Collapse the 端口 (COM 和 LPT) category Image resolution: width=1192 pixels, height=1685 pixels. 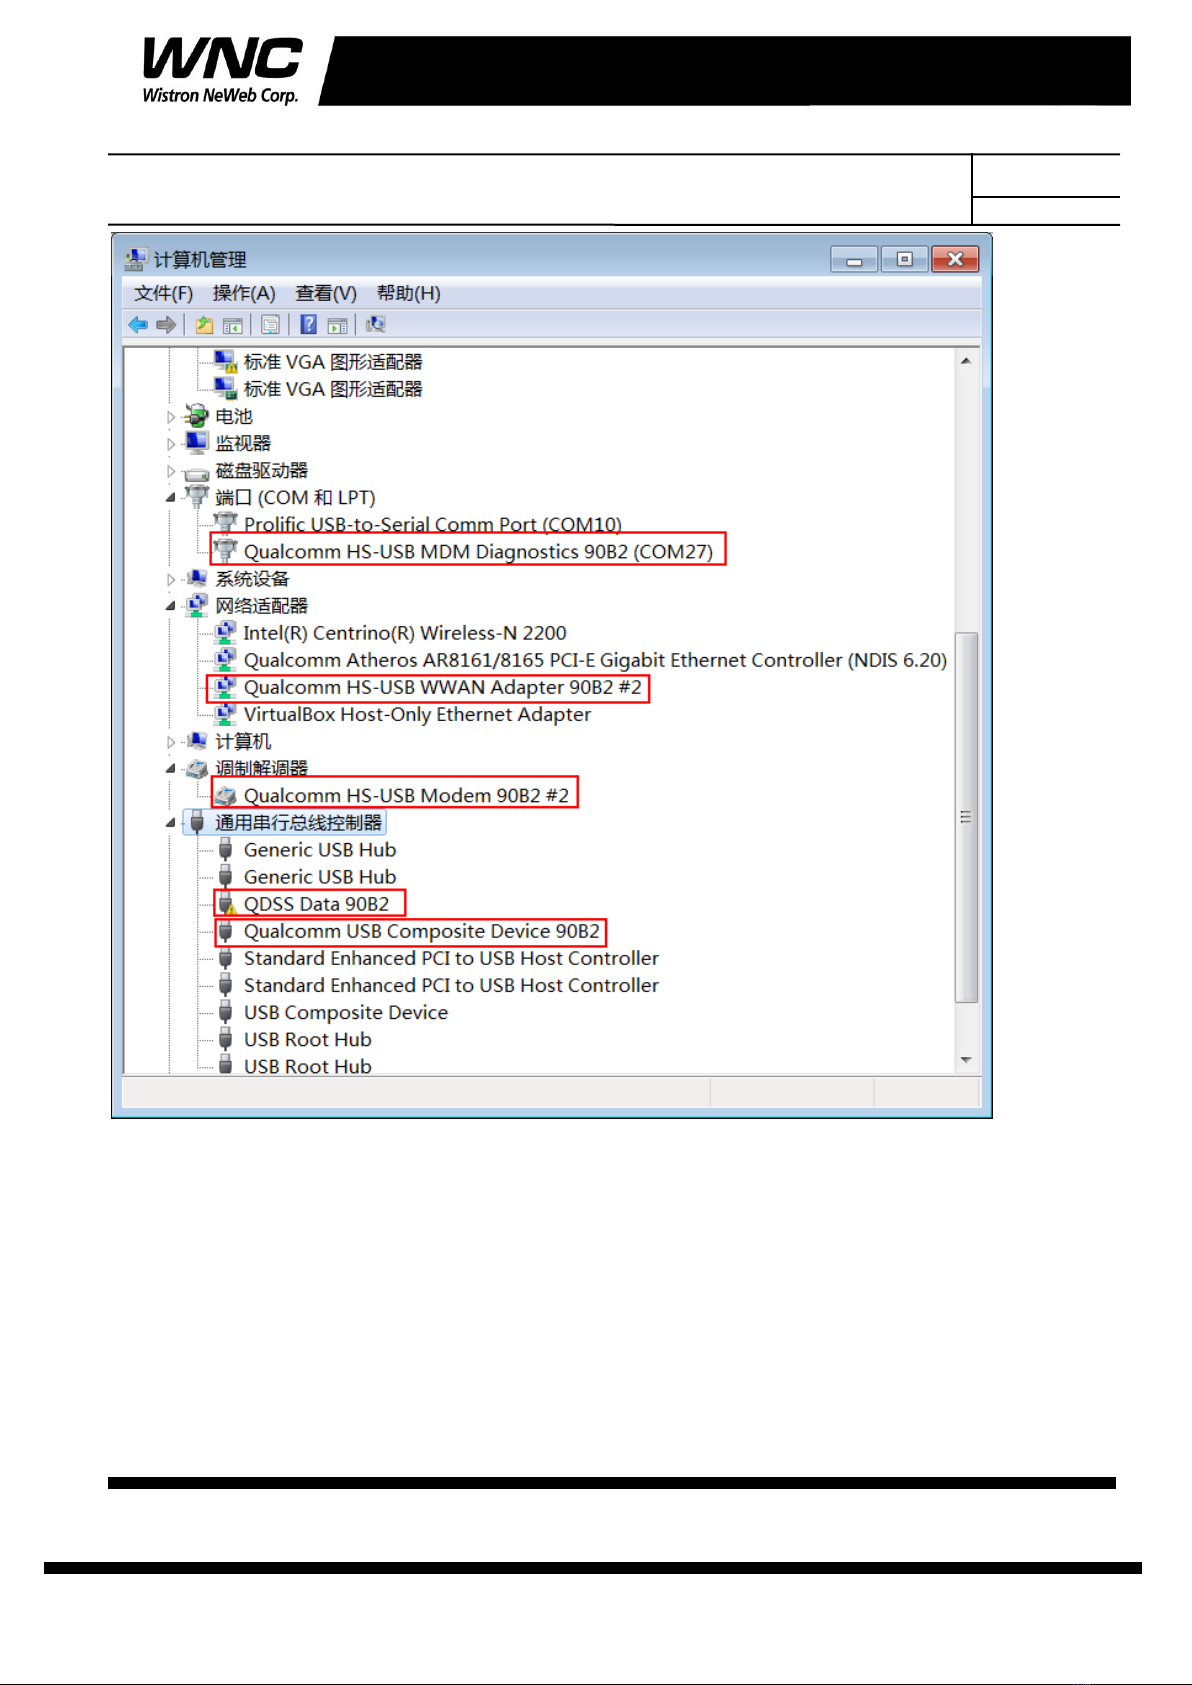[x=171, y=498]
